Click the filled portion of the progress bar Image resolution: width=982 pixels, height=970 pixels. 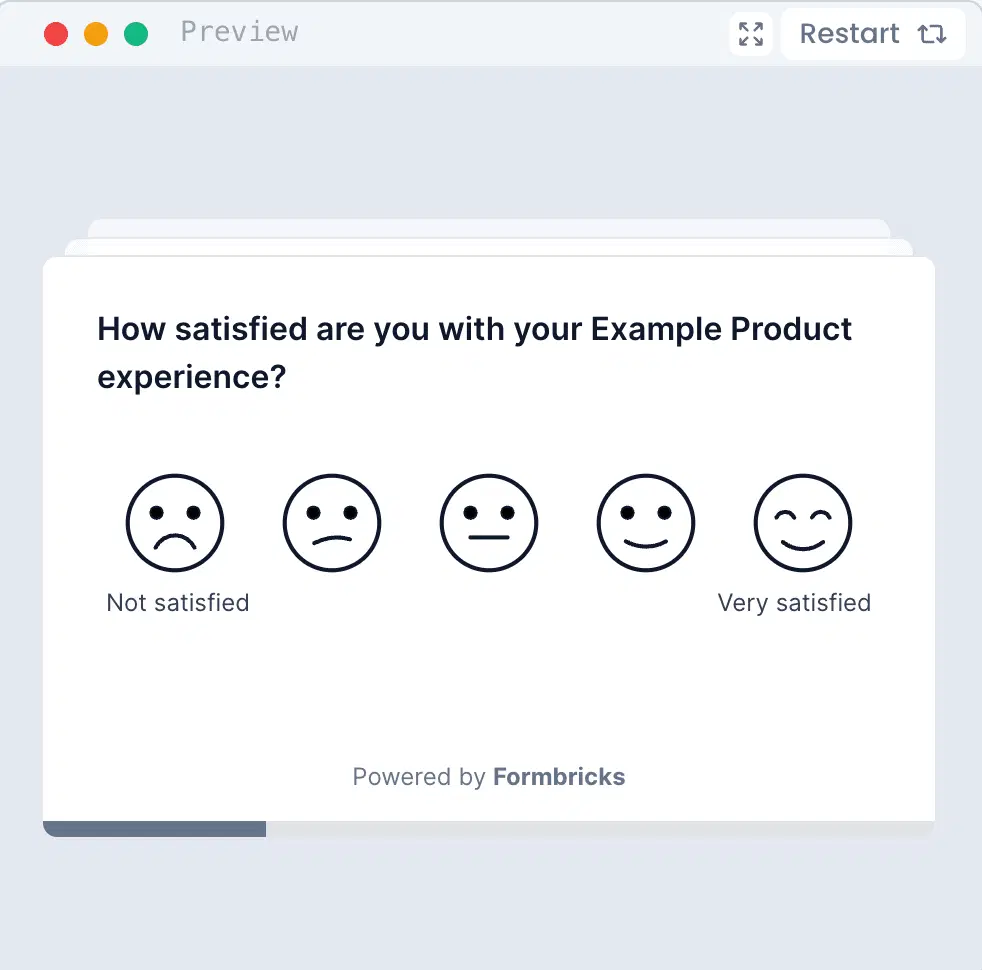click(155, 829)
